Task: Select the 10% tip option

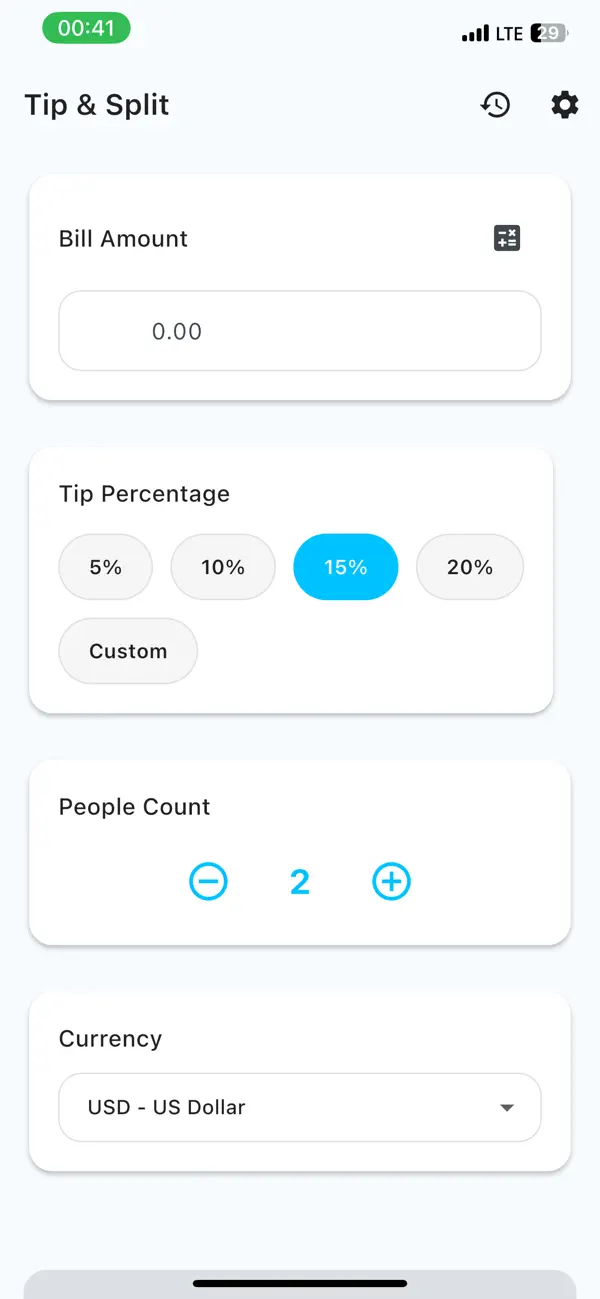Action: [222, 567]
